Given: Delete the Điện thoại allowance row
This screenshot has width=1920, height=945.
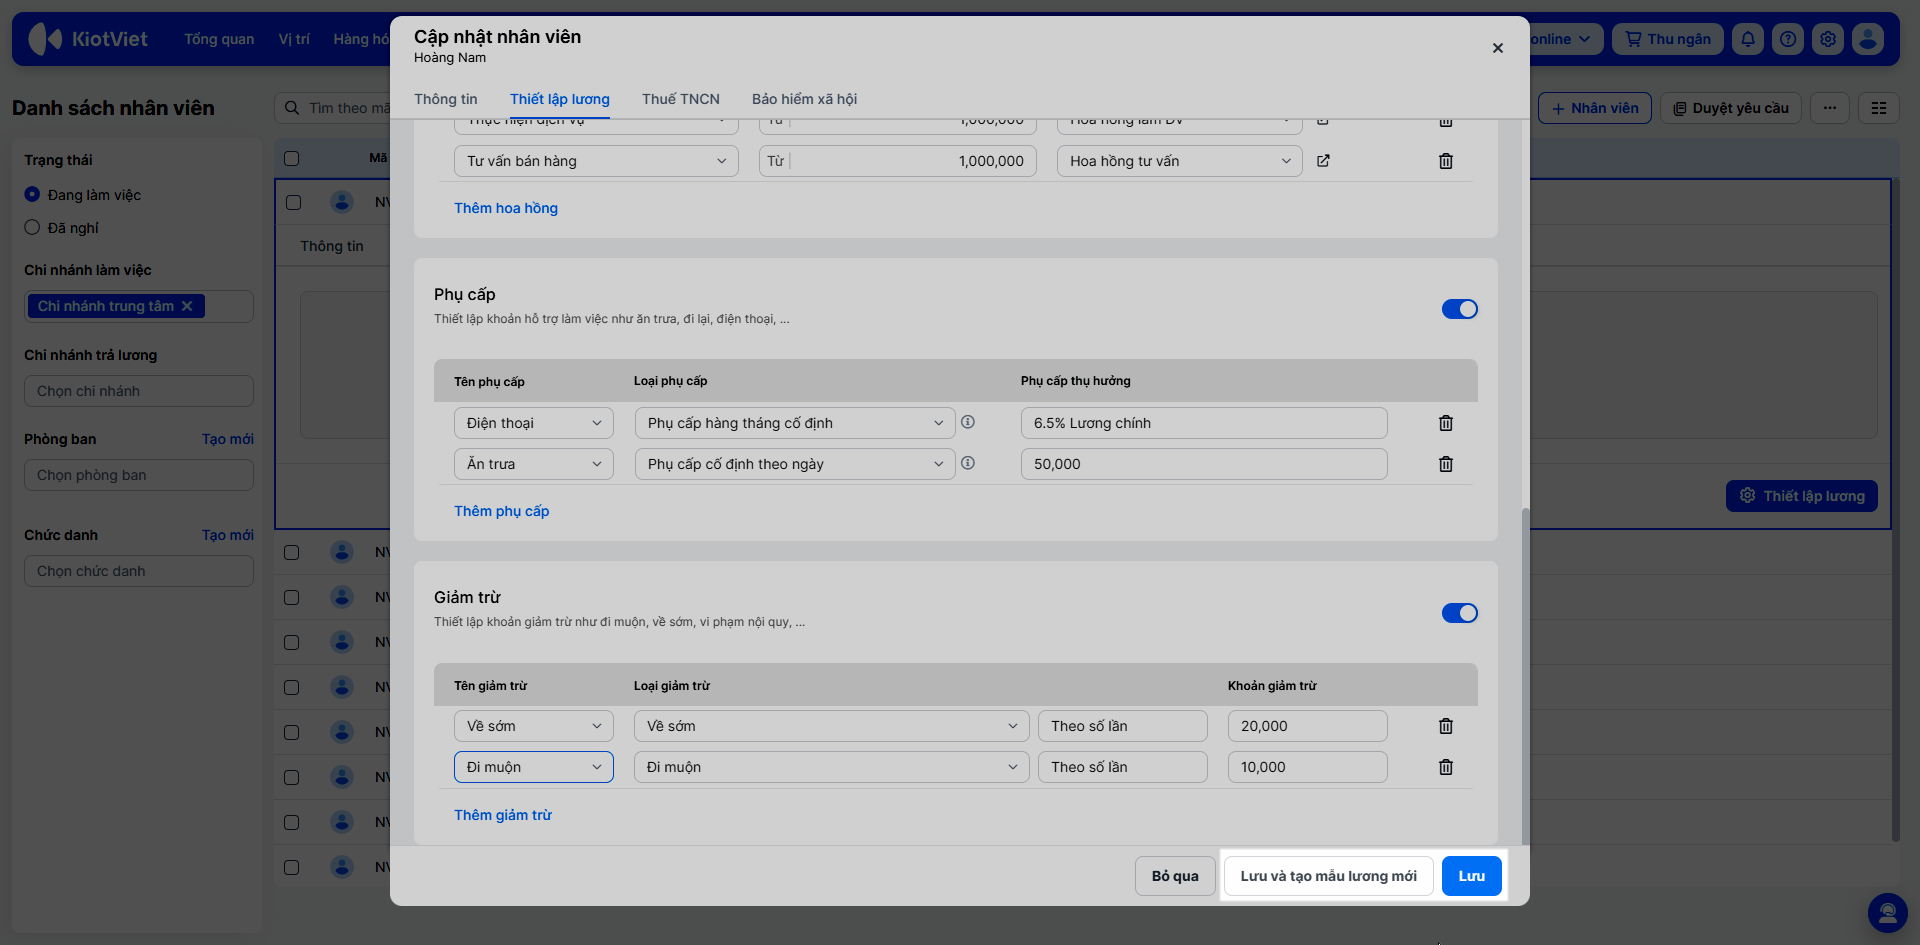Looking at the screenshot, I should [x=1446, y=423].
